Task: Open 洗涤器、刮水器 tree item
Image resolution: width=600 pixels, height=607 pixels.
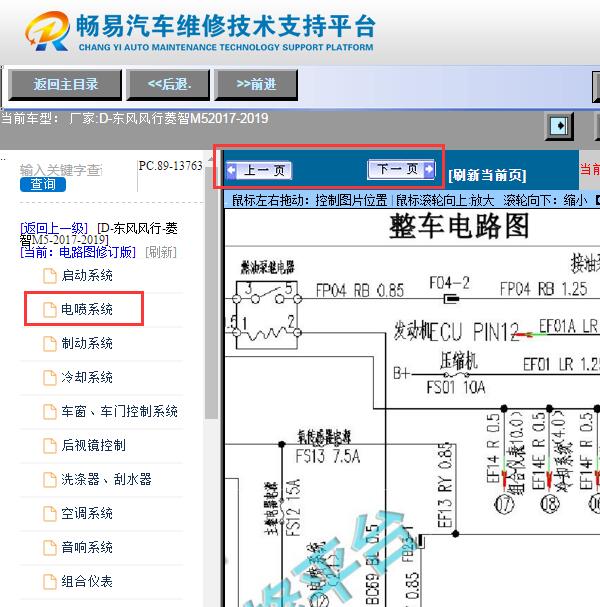Action: pos(106,479)
